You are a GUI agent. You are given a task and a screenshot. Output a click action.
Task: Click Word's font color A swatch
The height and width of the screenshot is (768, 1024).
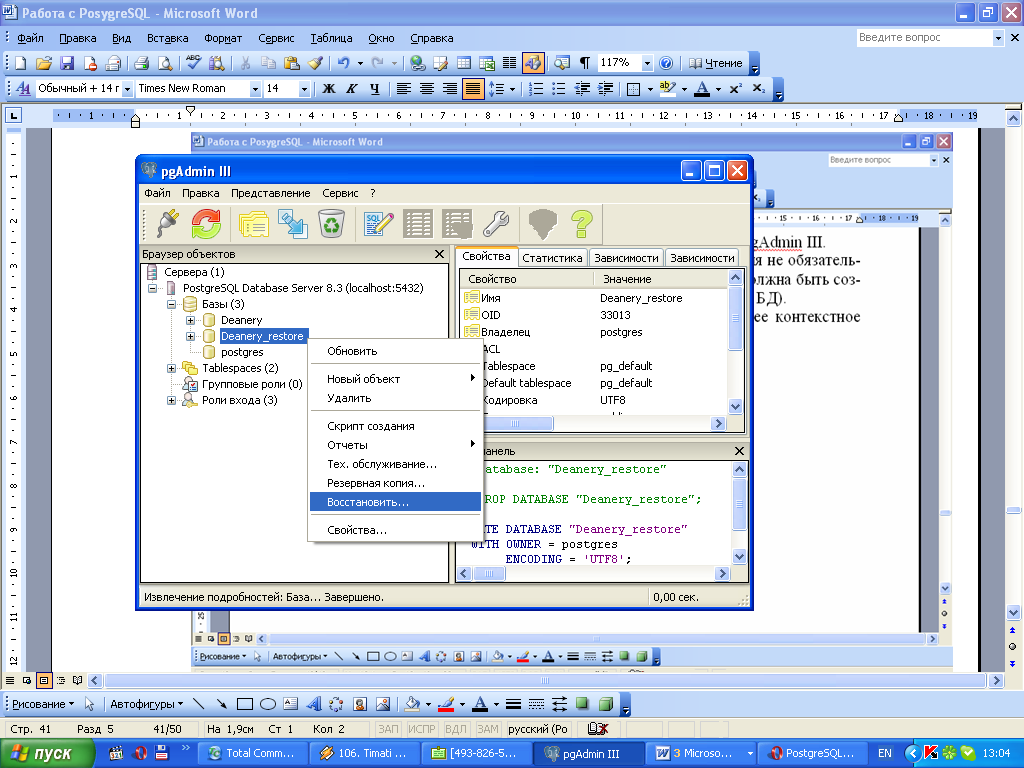pos(702,88)
